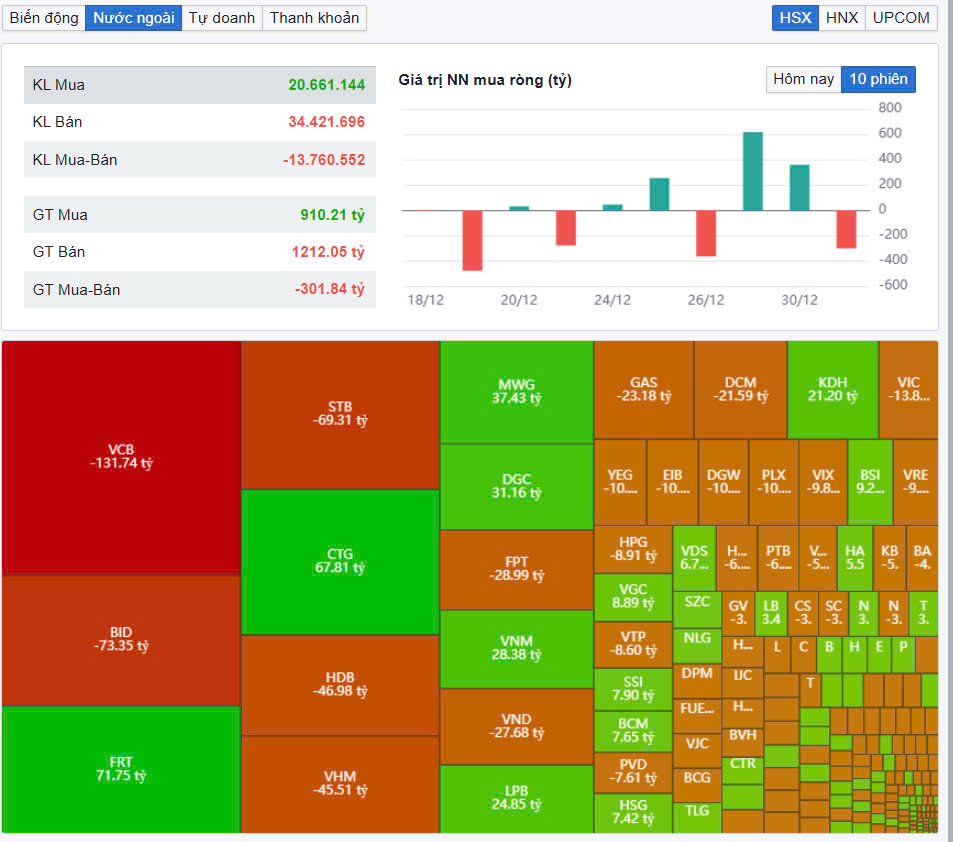Select the HSX exchange tab
The width and height of the screenshot is (953, 842).
pyautogui.click(x=795, y=18)
